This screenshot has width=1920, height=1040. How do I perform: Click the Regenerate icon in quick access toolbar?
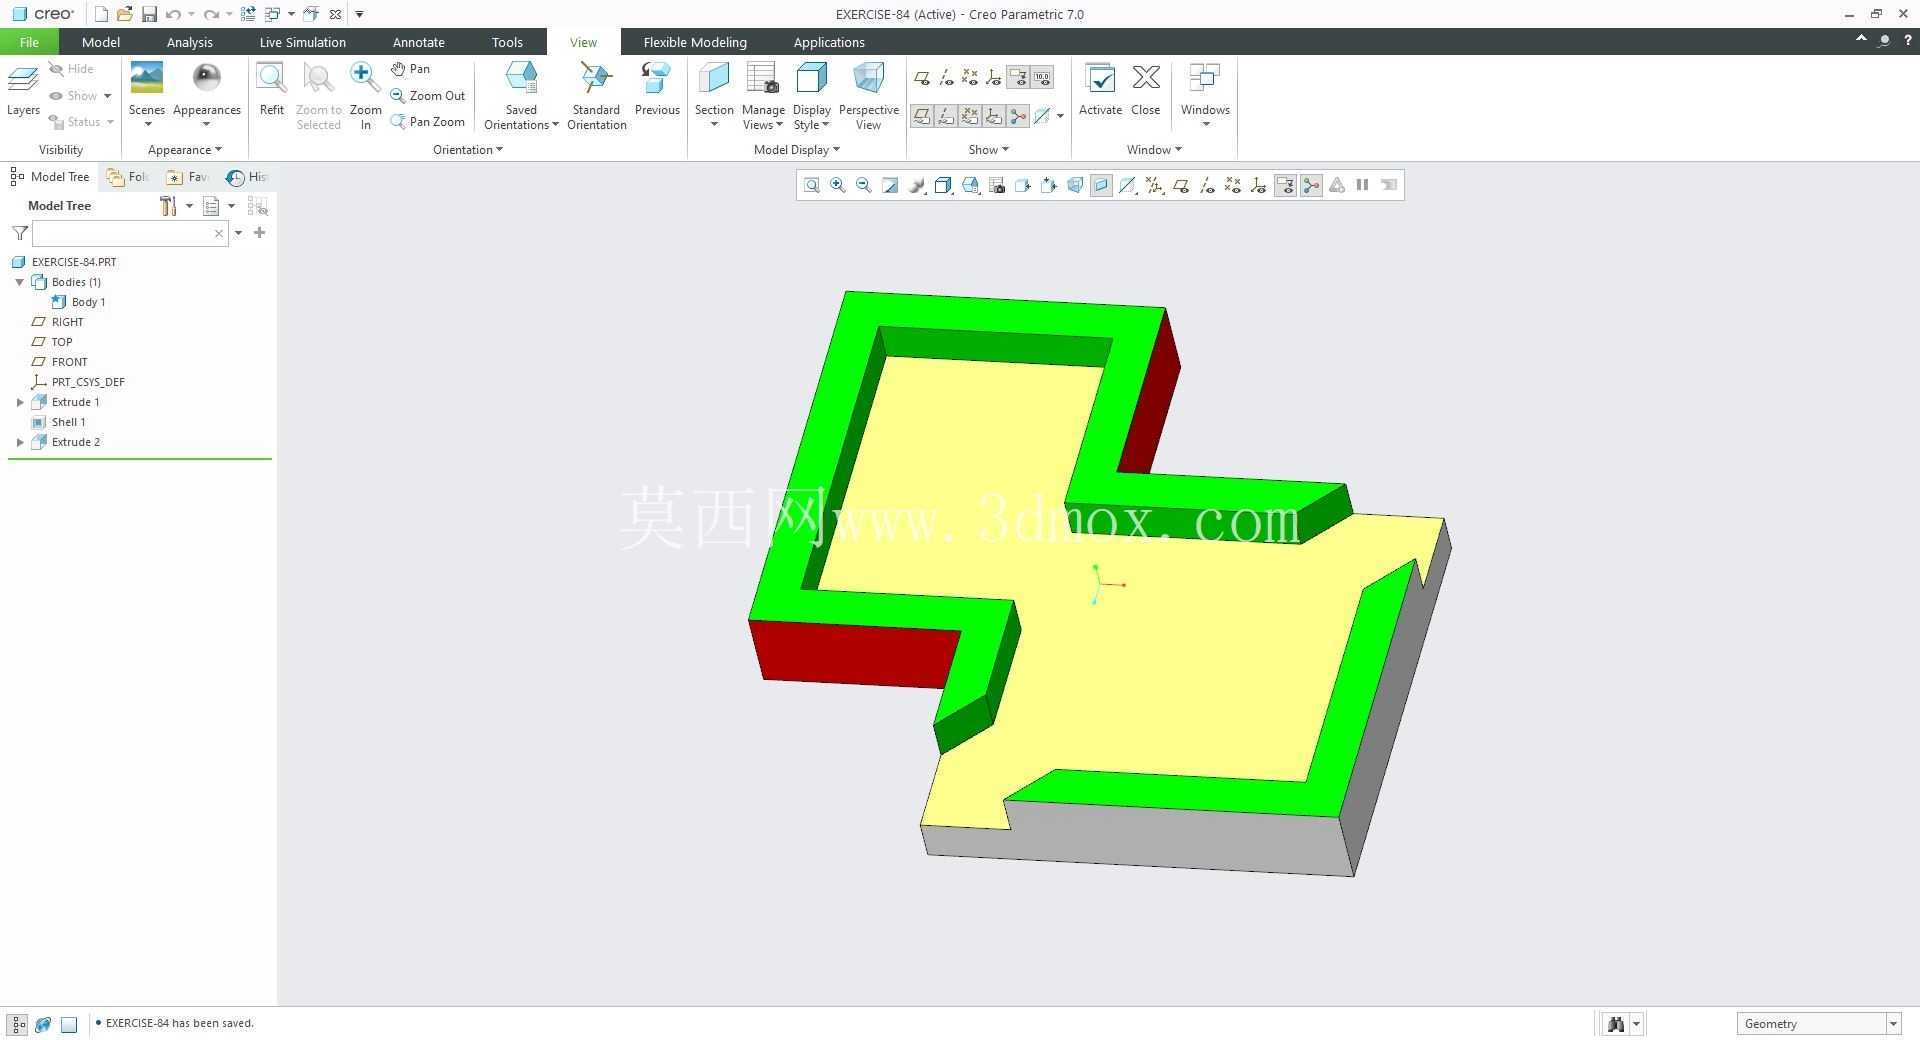click(248, 14)
